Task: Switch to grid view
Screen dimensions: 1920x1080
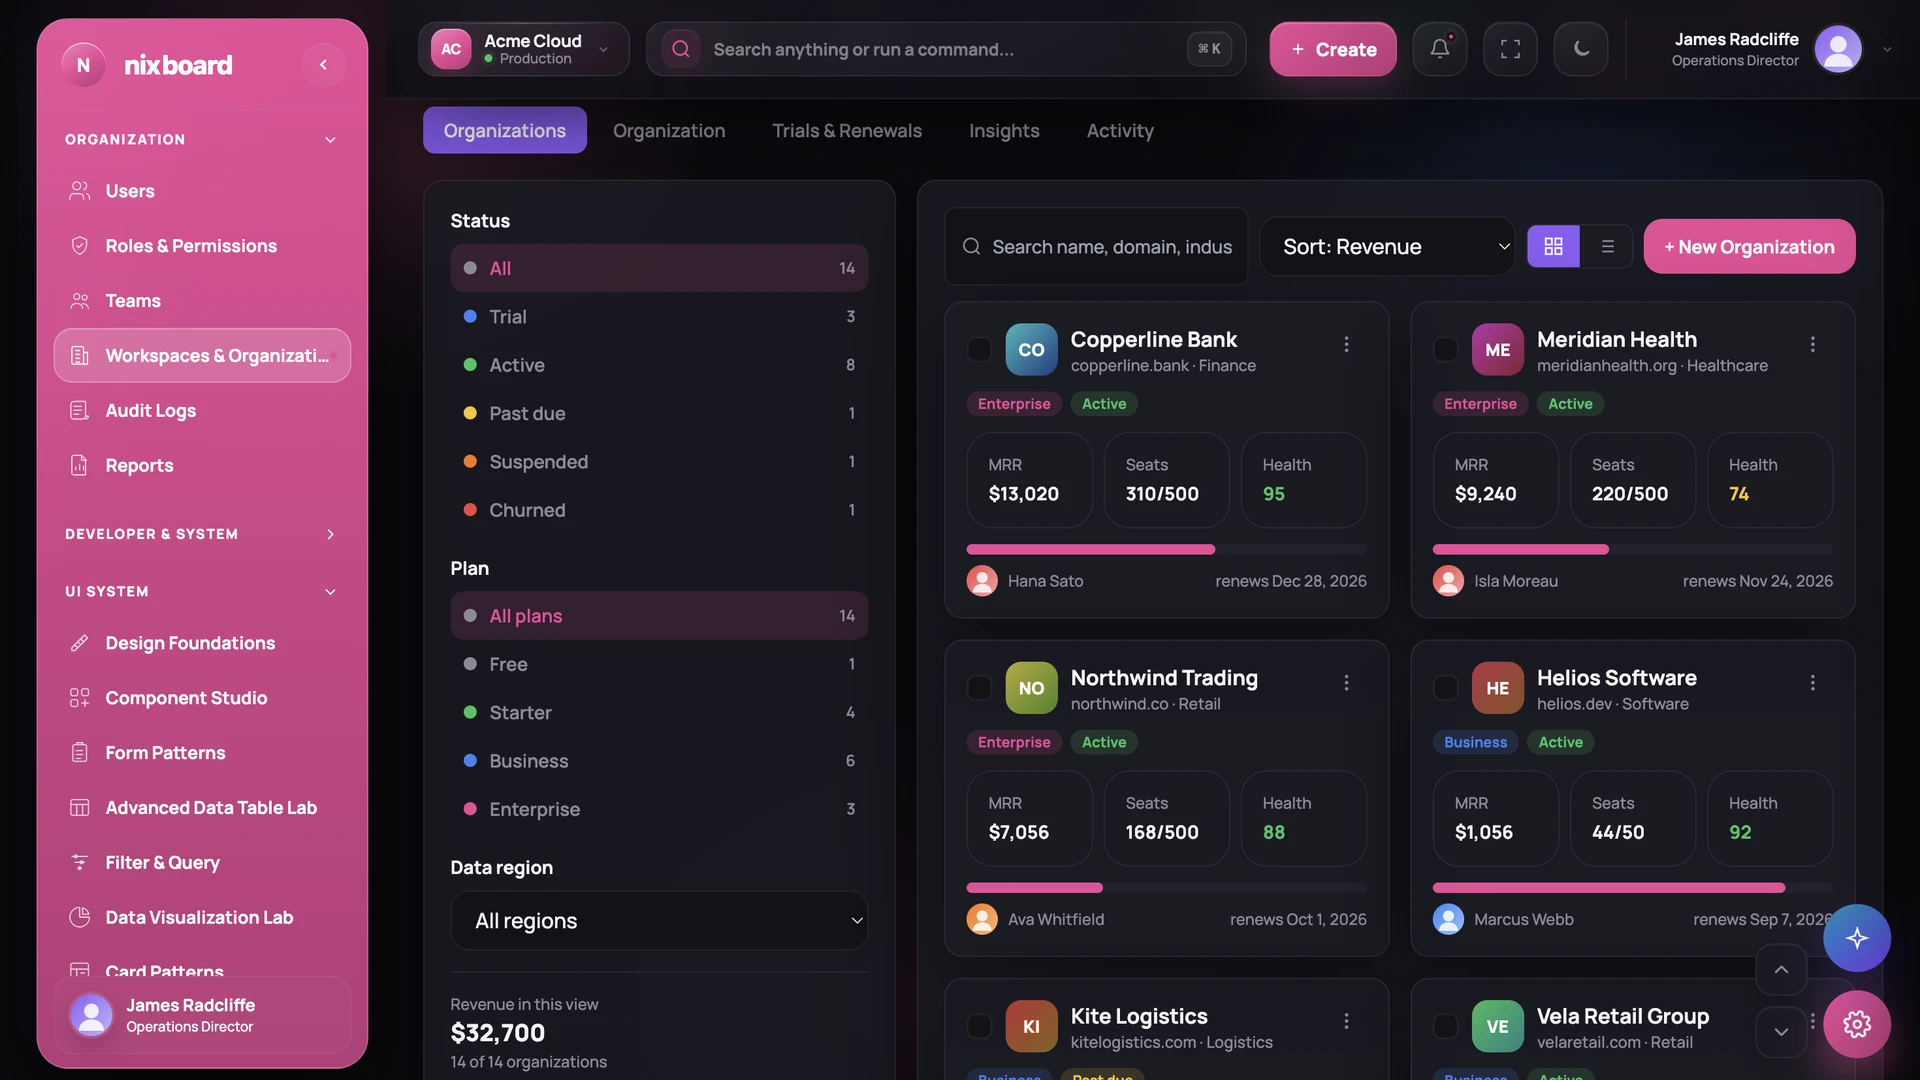Action: click(x=1553, y=246)
